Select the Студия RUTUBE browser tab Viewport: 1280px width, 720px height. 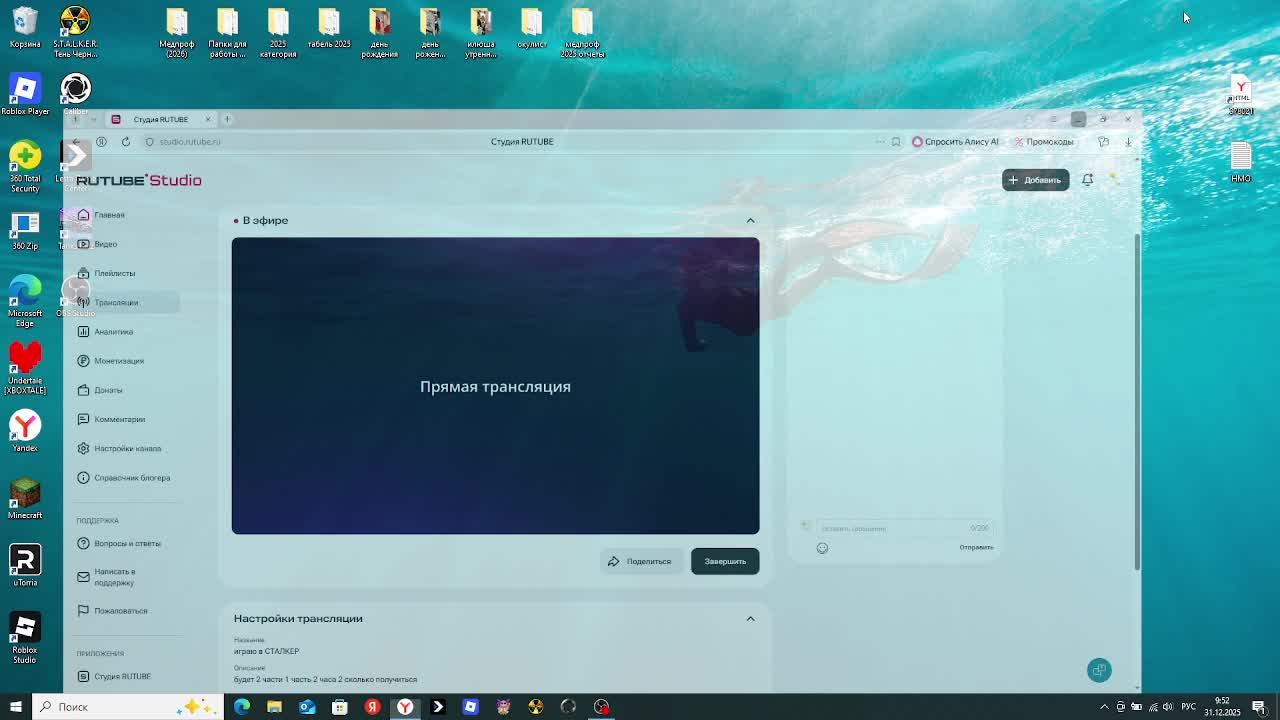[x=160, y=119]
